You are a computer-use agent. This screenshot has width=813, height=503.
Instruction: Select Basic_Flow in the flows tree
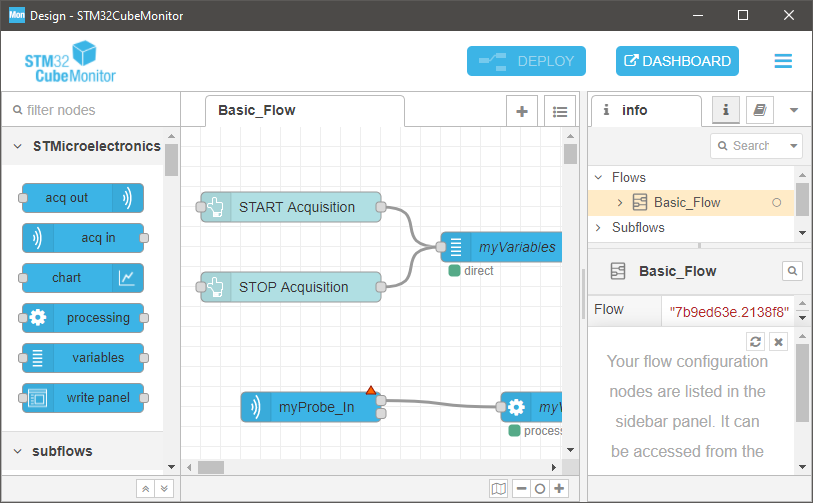click(x=691, y=202)
